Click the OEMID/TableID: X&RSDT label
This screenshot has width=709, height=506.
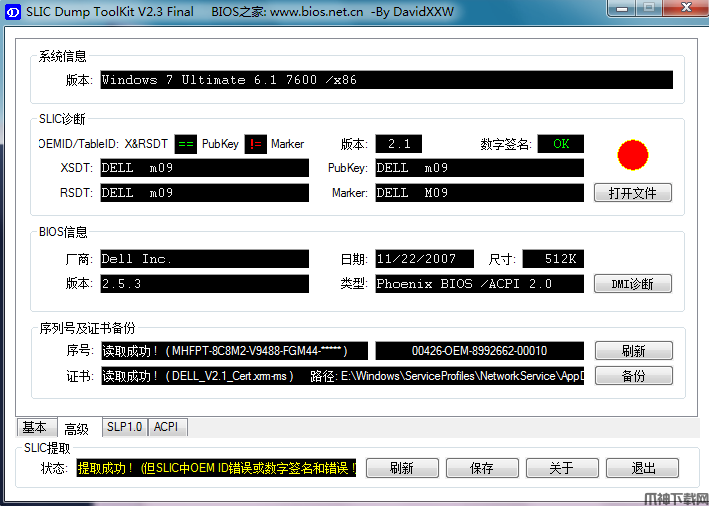tap(103, 144)
